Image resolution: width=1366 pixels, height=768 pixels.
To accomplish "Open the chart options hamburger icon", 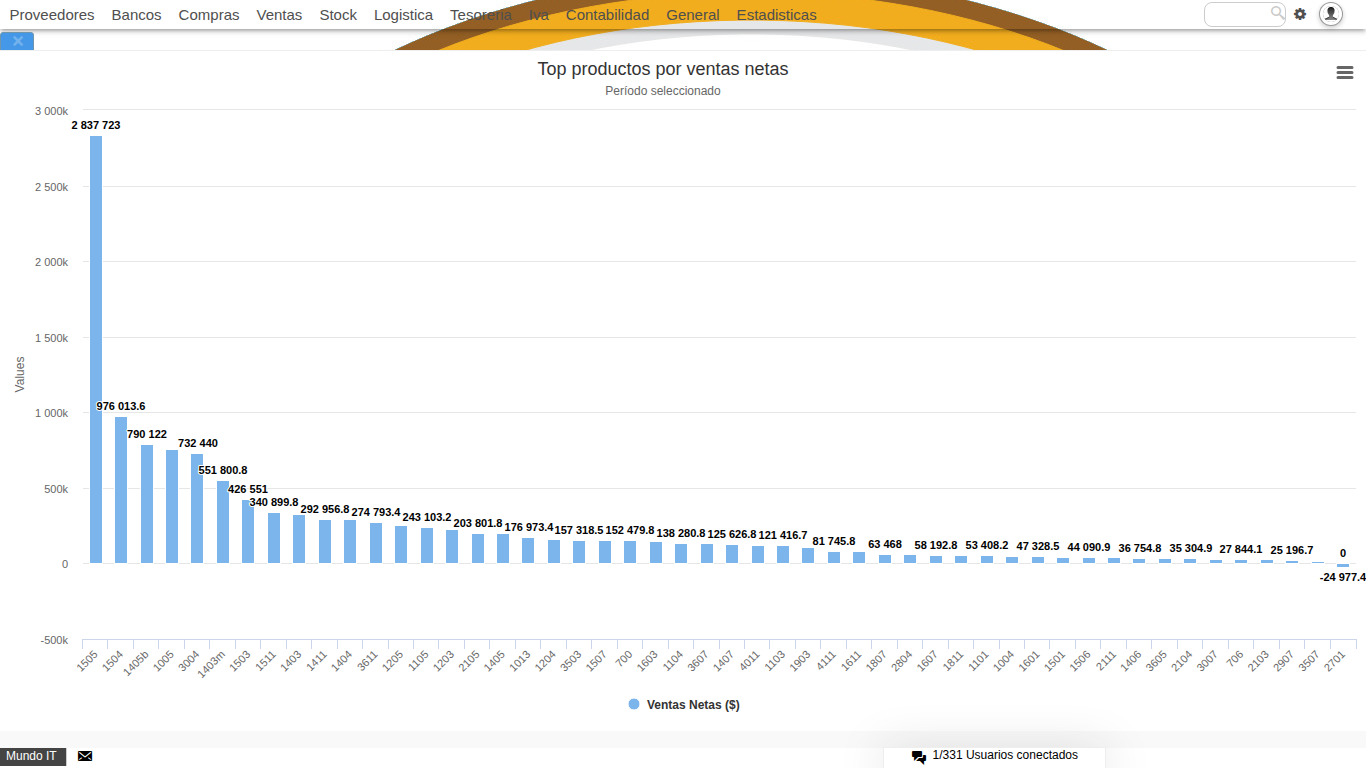I will pyautogui.click(x=1344, y=72).
